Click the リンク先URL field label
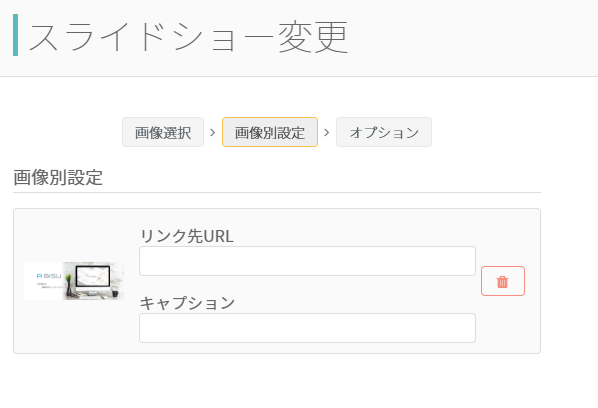This screenshot has height=408, width=598. (x=186, y=236)
